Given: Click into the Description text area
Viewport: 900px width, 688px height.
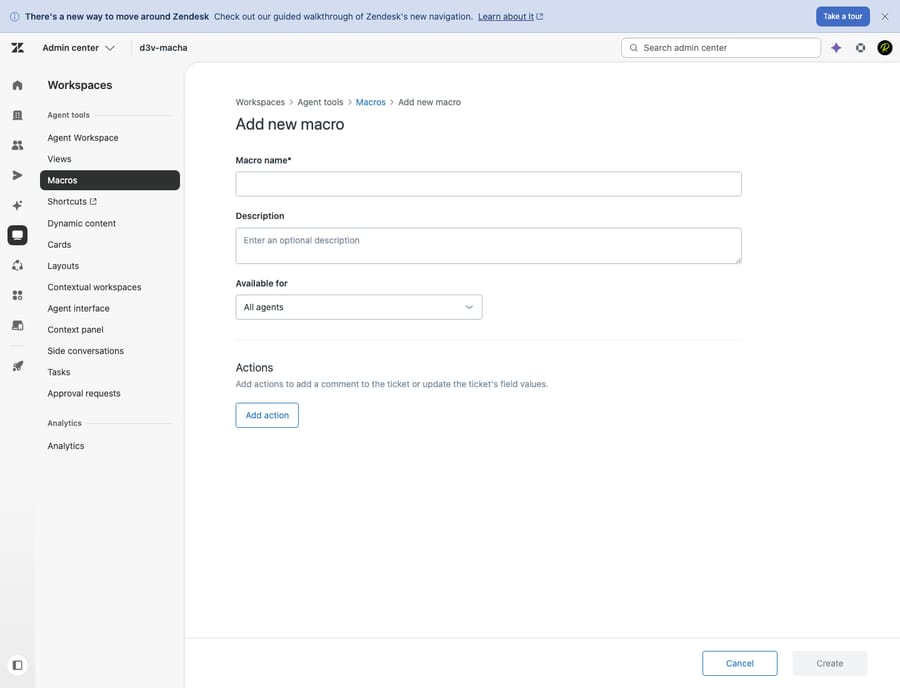Looking at the screenshot, I should point(488,246).
